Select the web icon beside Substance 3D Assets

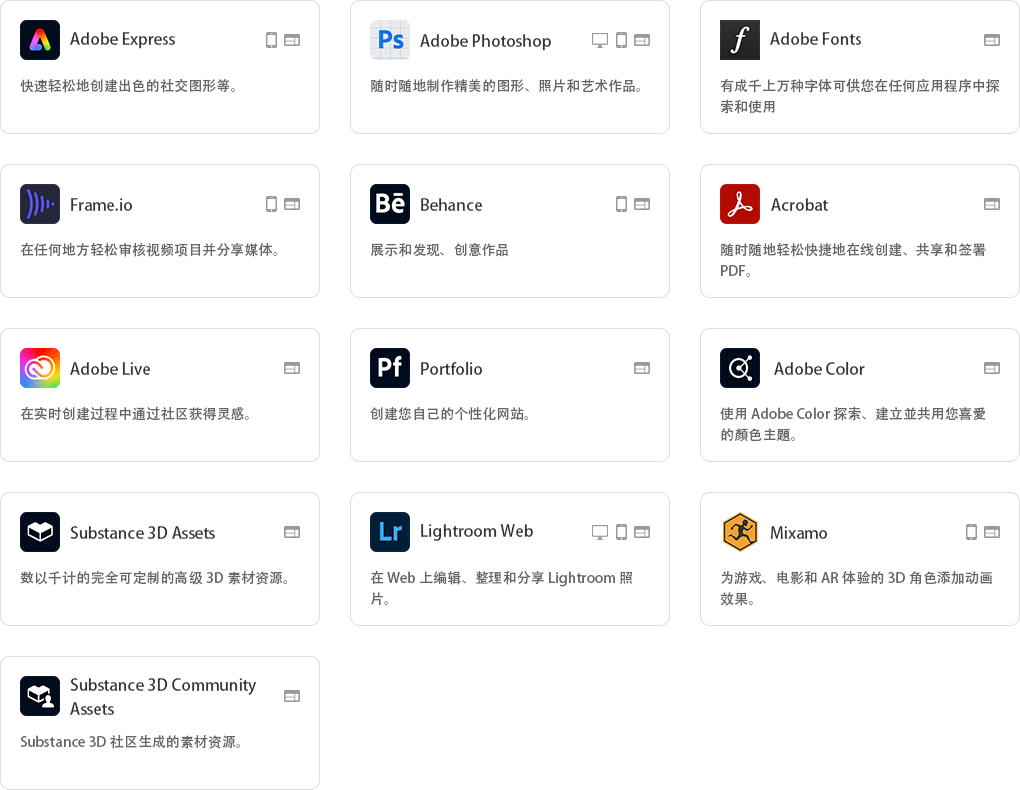coord(292,532)
